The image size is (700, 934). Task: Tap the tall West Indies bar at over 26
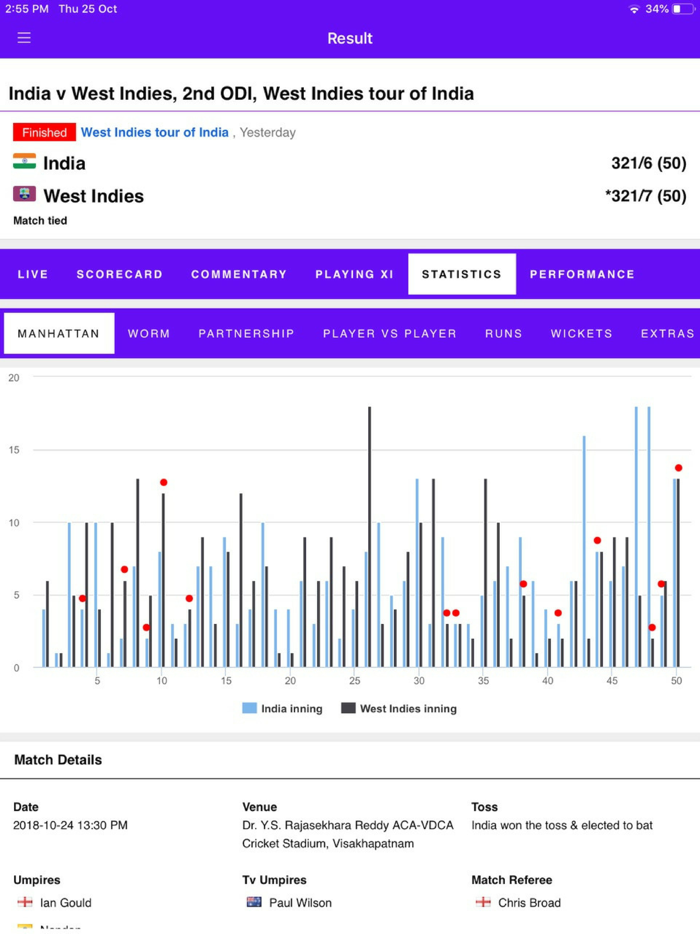369,537
